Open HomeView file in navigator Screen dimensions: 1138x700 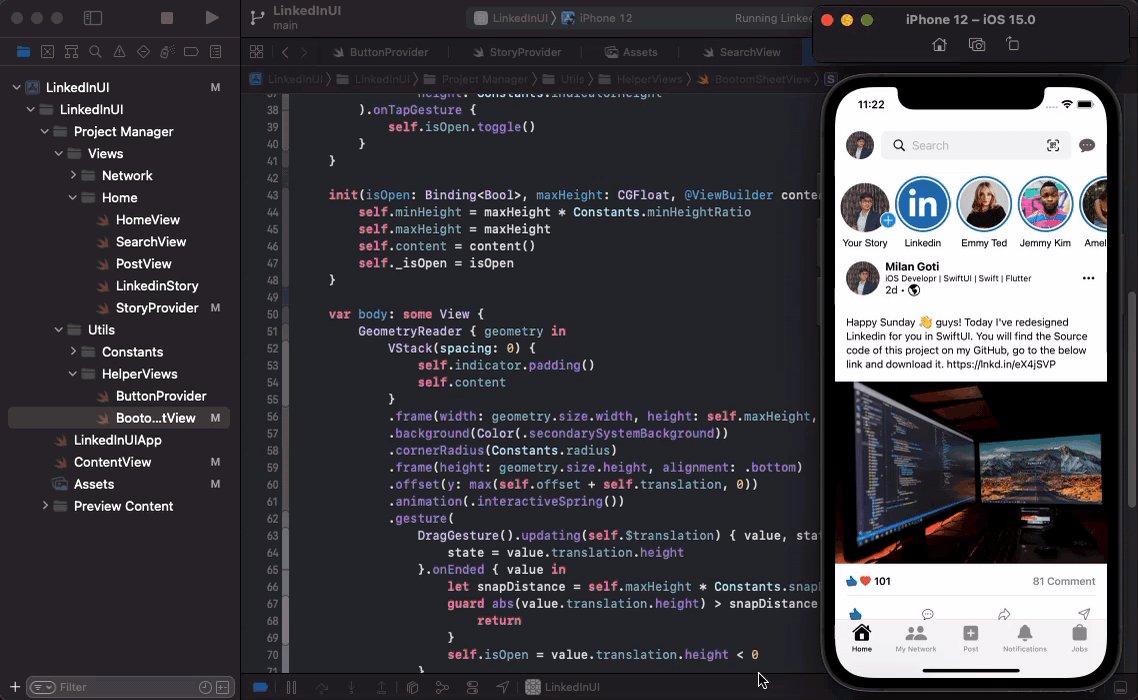pyautogui.click(x=147, y=219)
